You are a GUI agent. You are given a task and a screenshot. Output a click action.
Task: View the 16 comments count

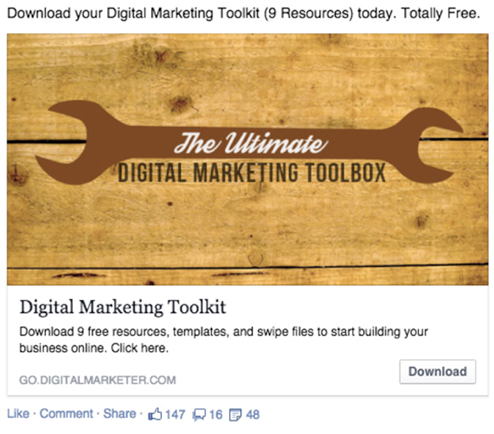[x=216, y=415]
